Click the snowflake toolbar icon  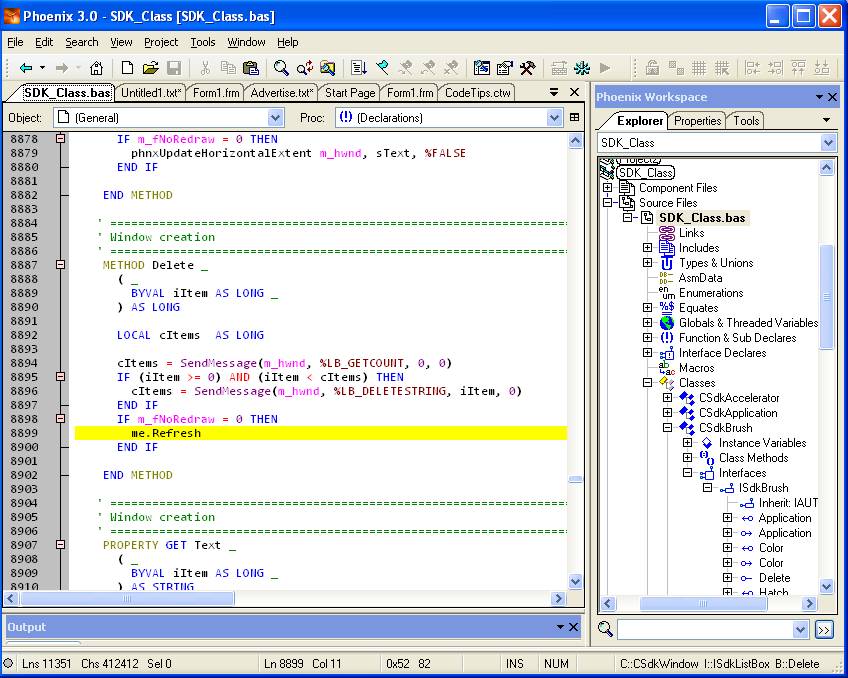[x=582, y=68]
